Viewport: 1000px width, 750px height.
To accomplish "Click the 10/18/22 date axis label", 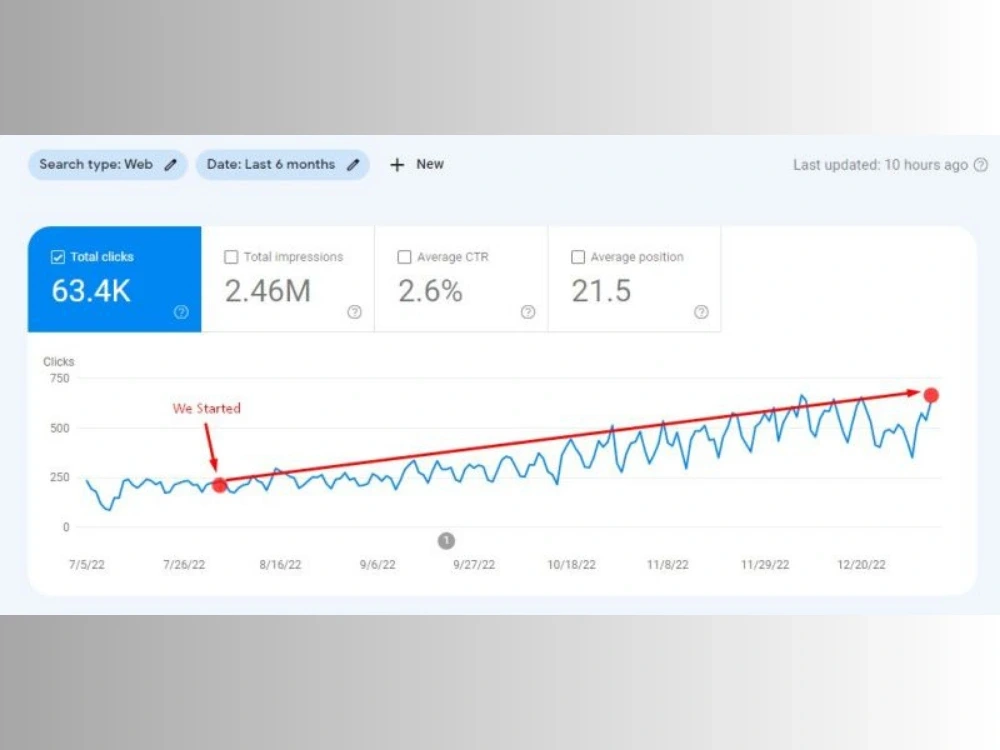I will [x=571, y=564].
